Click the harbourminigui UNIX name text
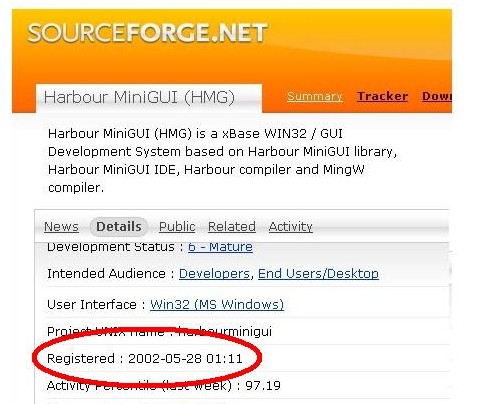 (225, 332)
